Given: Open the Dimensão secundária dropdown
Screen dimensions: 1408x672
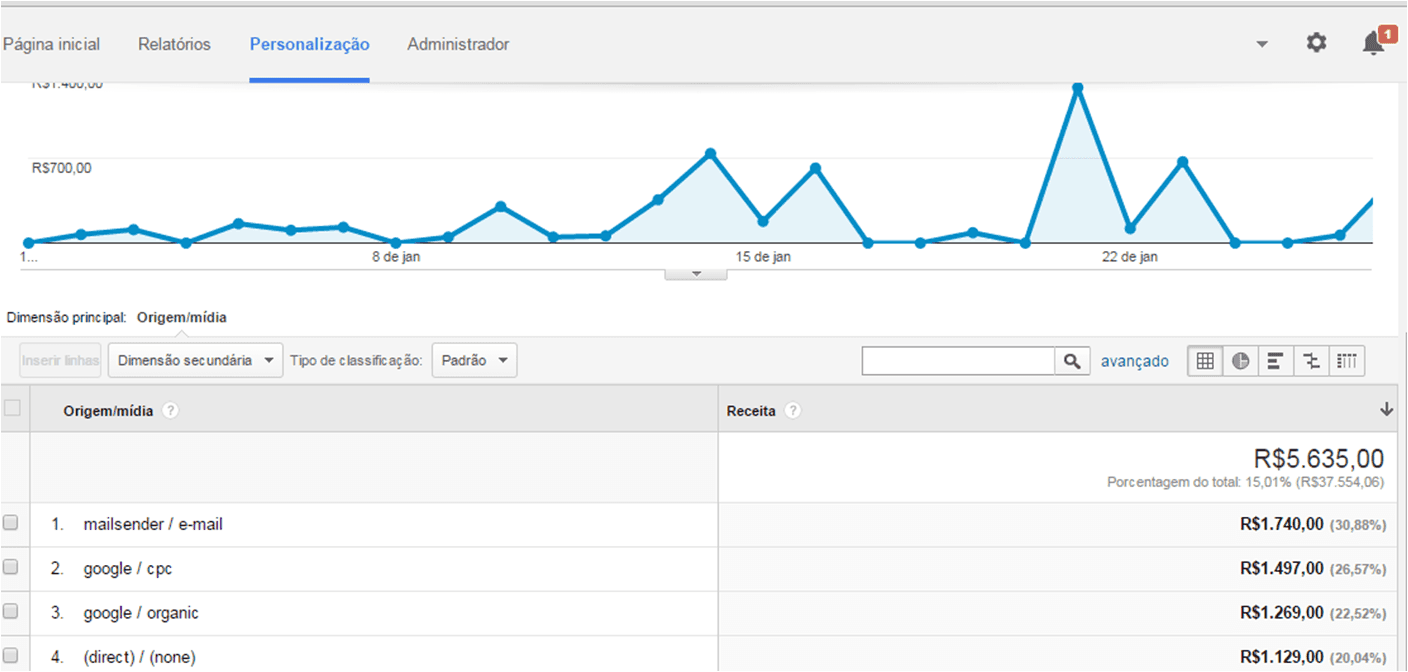Looking at the screenshot, I should pos(195,360).
